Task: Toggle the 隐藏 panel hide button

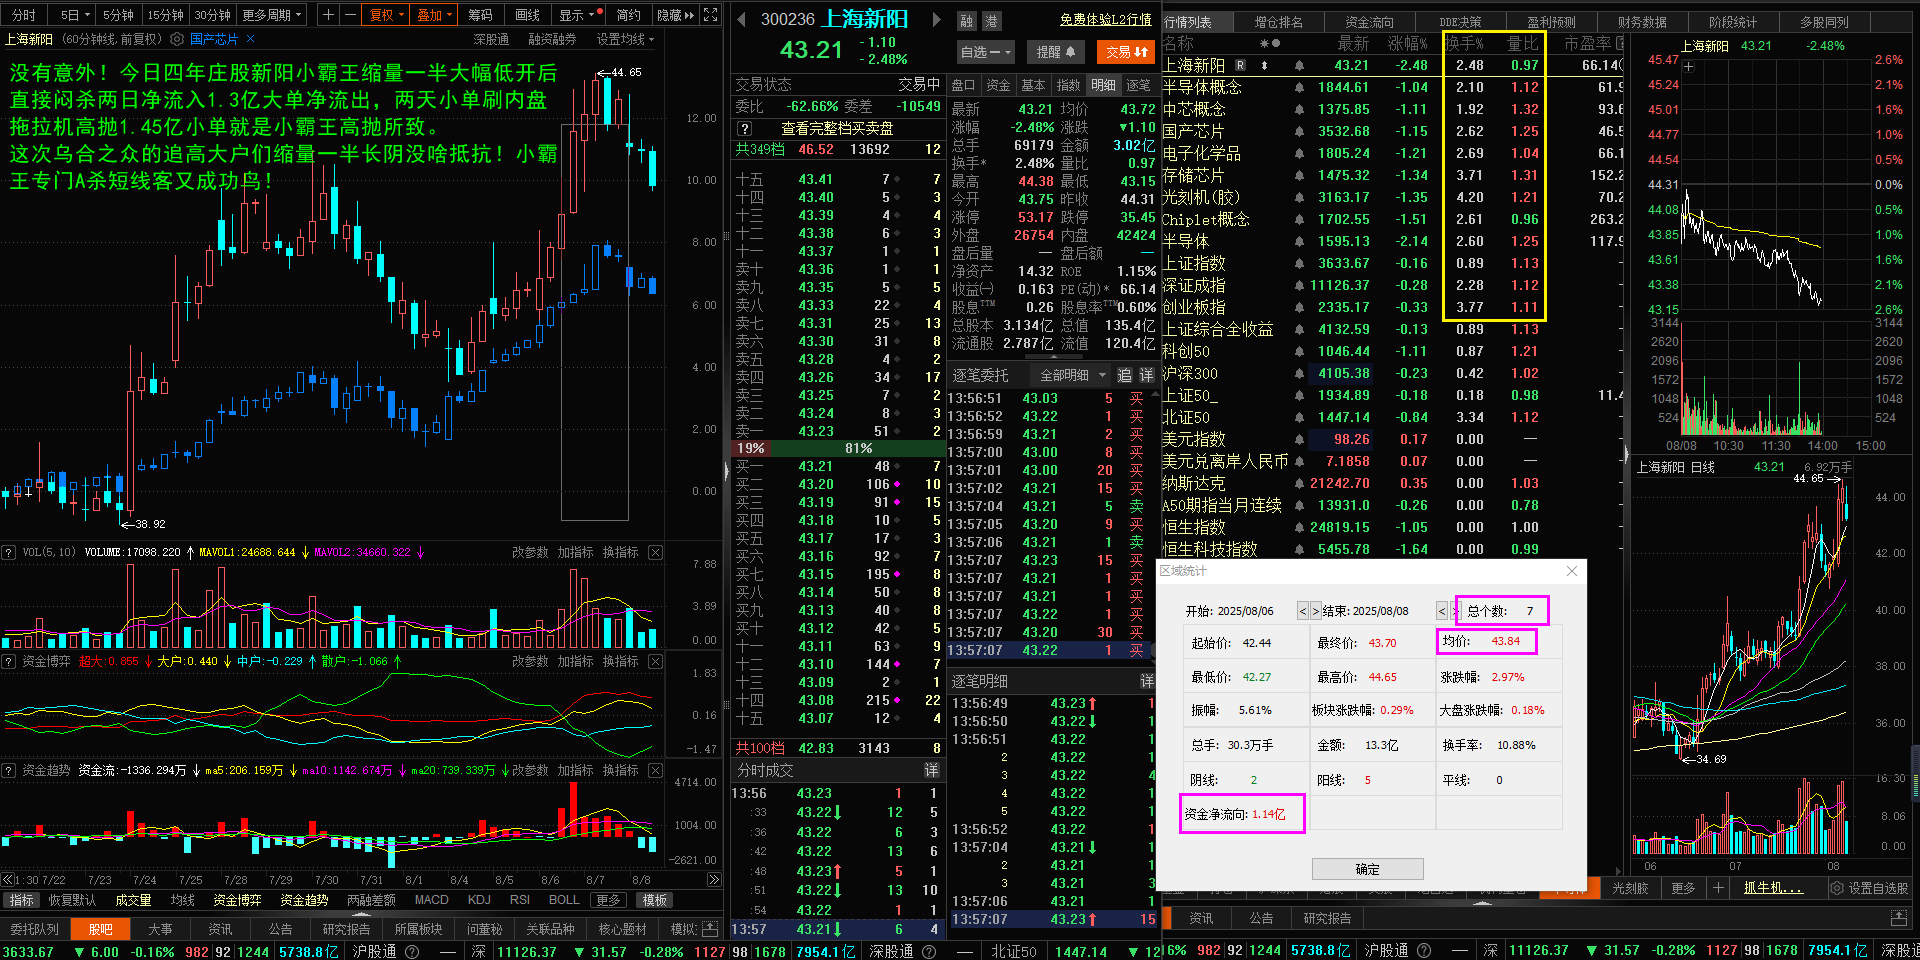Action: [x=675, y=15]
